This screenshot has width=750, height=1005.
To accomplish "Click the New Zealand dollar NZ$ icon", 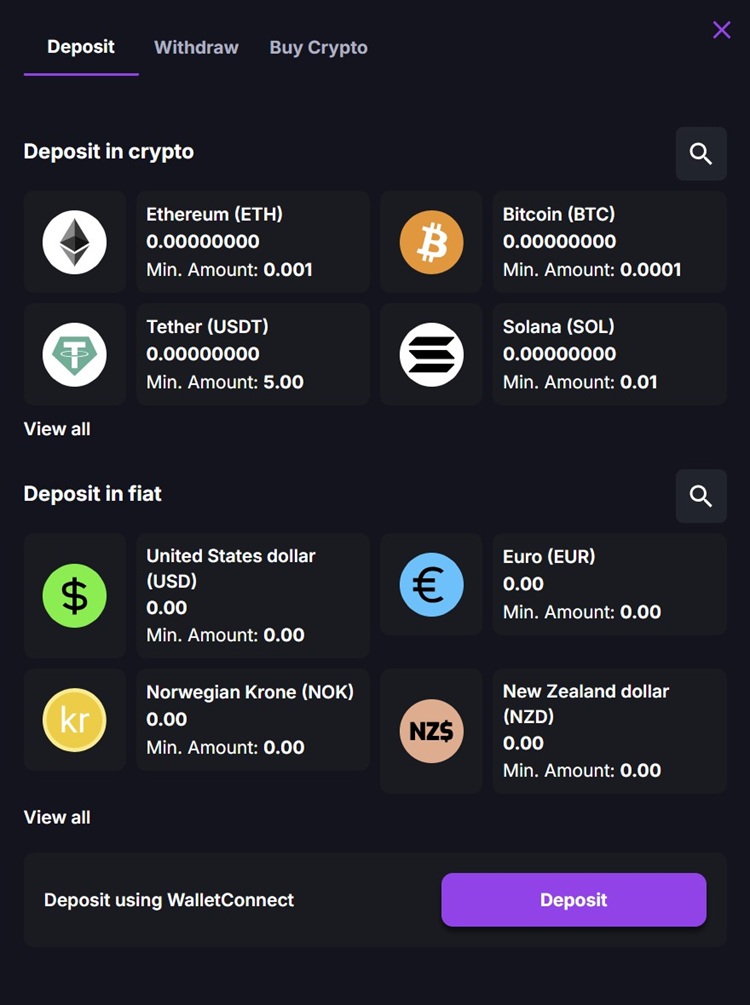I will point(430,731).
